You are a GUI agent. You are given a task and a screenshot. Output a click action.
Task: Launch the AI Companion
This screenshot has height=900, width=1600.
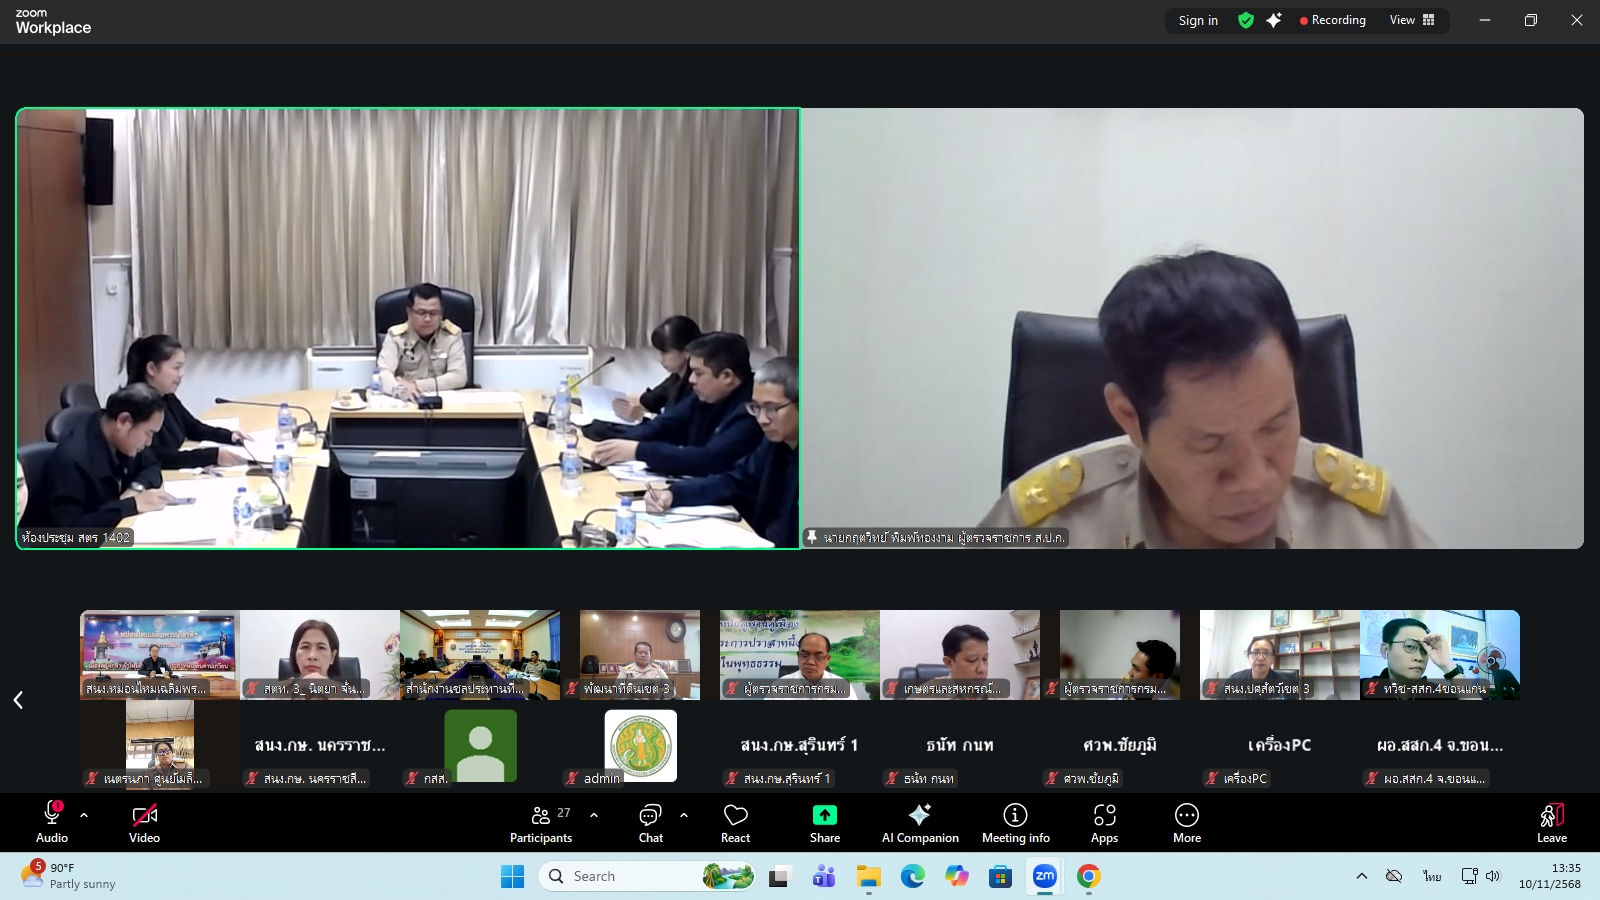(x=919, y=822)
